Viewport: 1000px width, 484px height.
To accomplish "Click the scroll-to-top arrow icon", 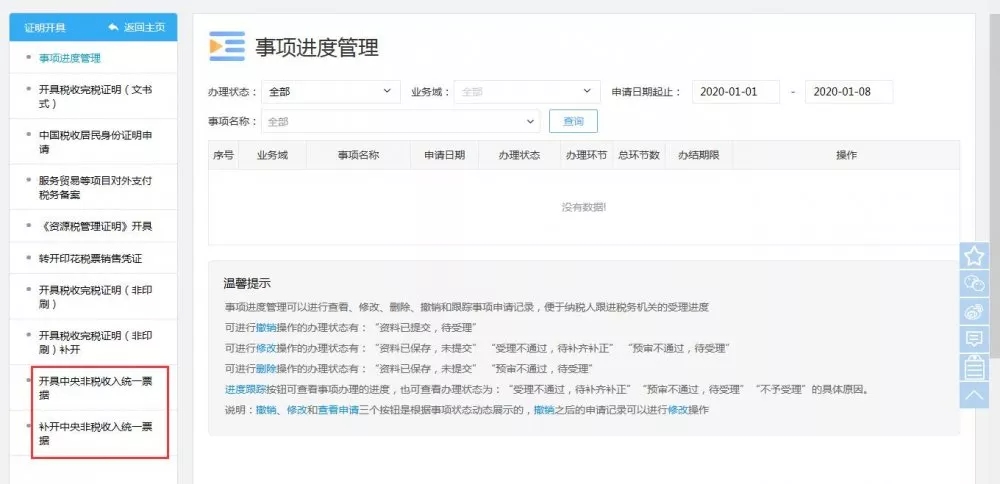I will [x=974, y=395].
